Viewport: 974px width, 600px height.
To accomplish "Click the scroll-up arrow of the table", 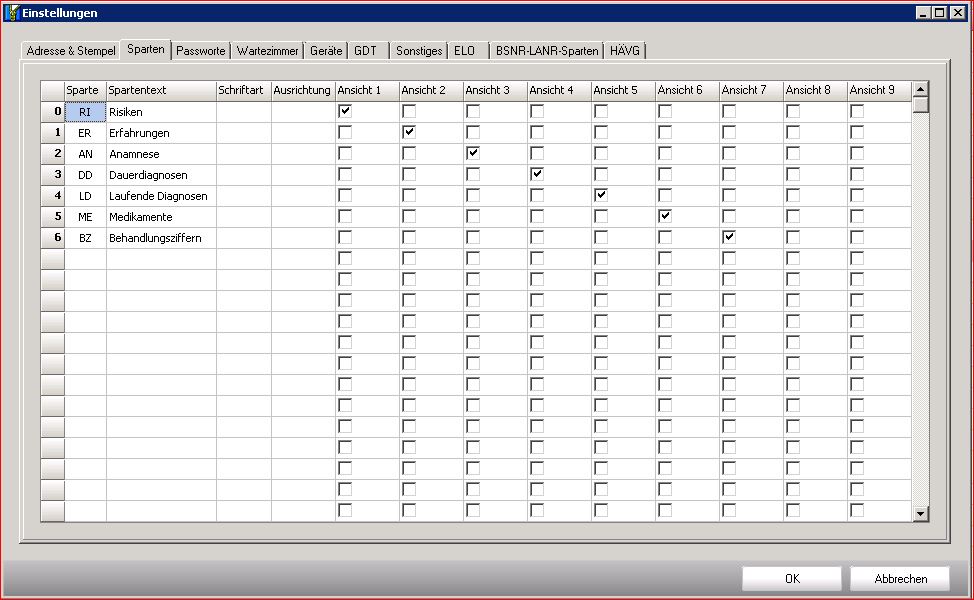I will point(920,89).
